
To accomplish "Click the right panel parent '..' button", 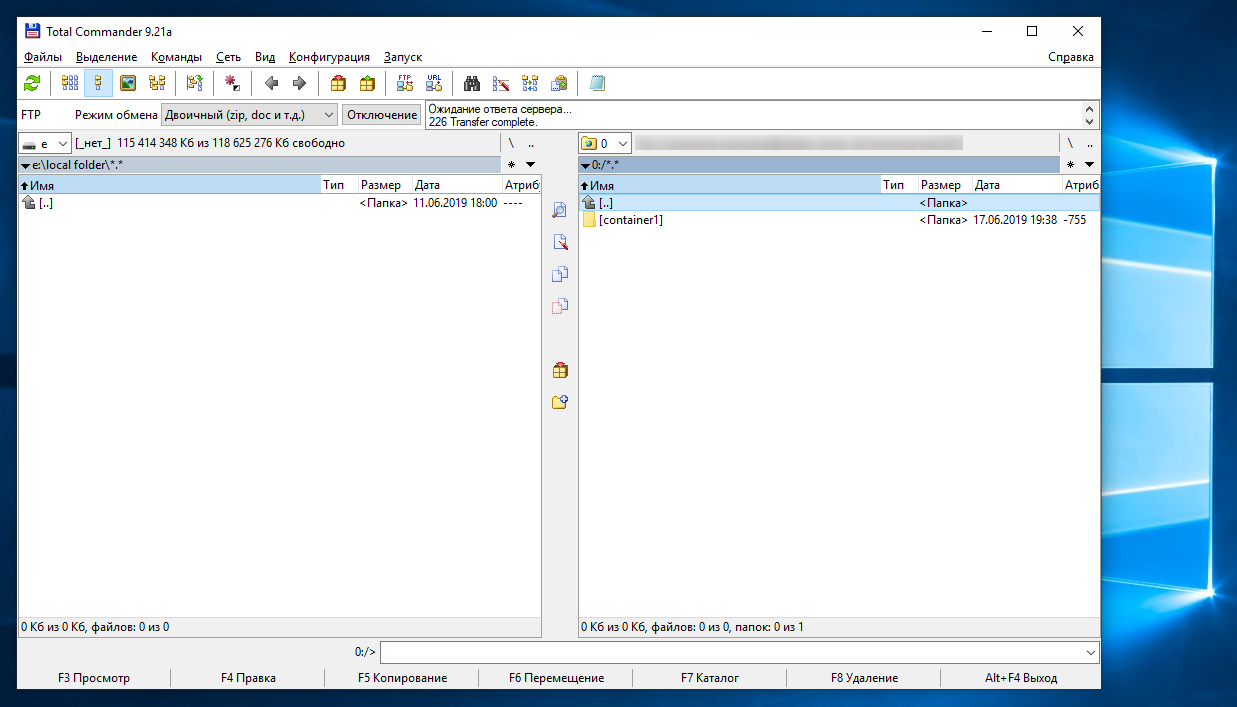I will (x=1090, y=143).
